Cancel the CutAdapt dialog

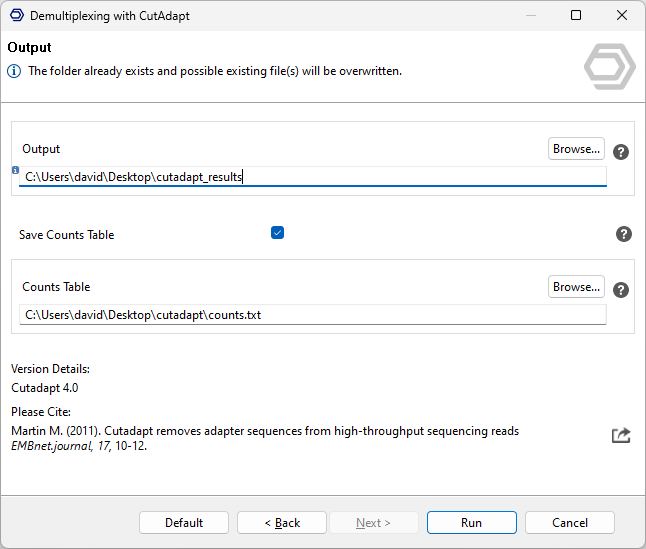point(570,523)
